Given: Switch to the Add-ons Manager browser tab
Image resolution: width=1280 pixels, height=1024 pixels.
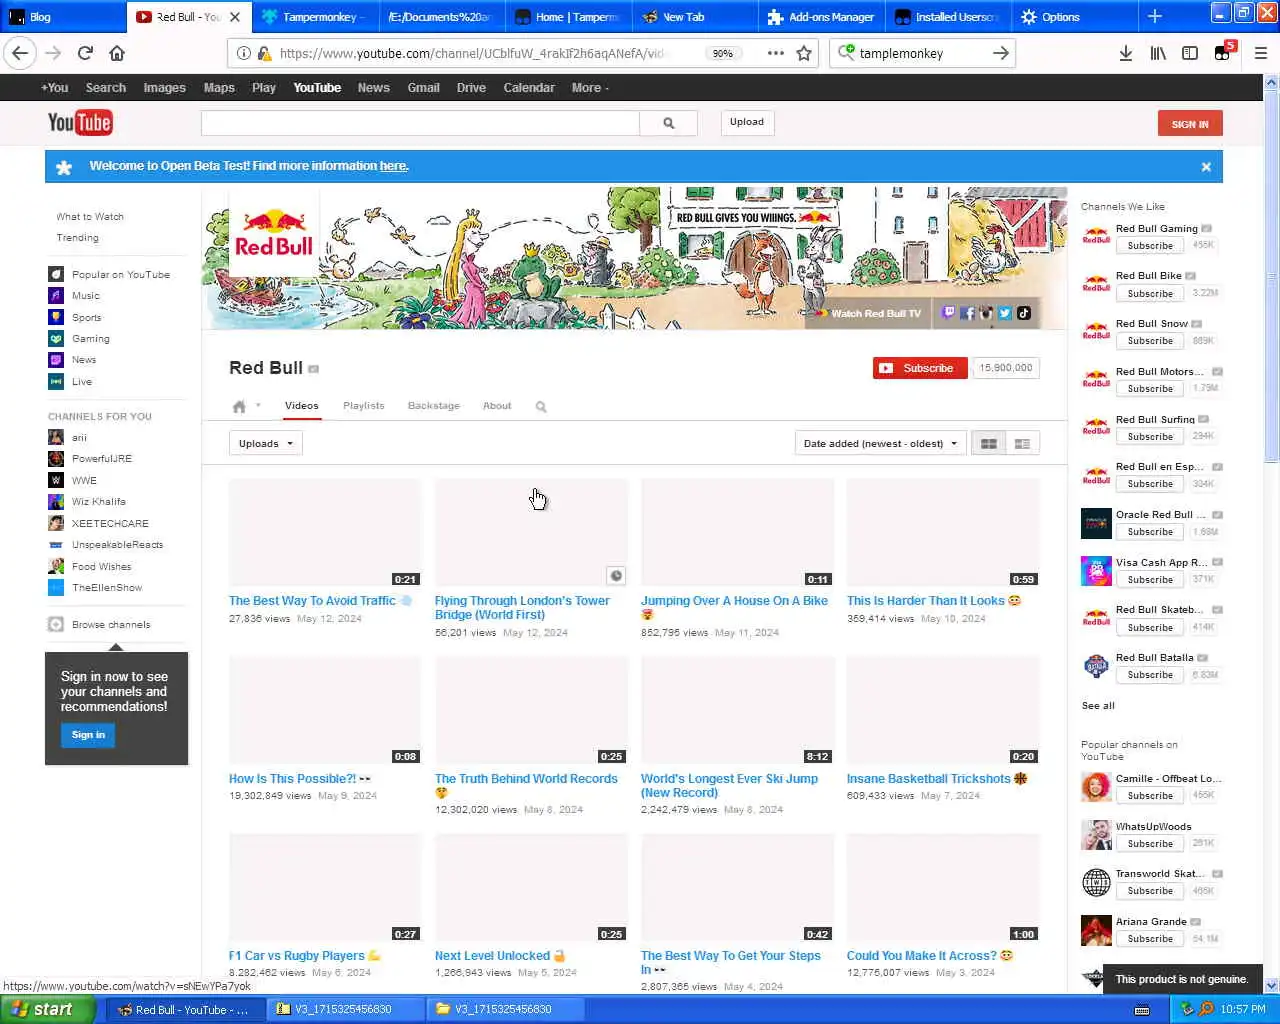Looking at the screenshot, I should point(820,17).
